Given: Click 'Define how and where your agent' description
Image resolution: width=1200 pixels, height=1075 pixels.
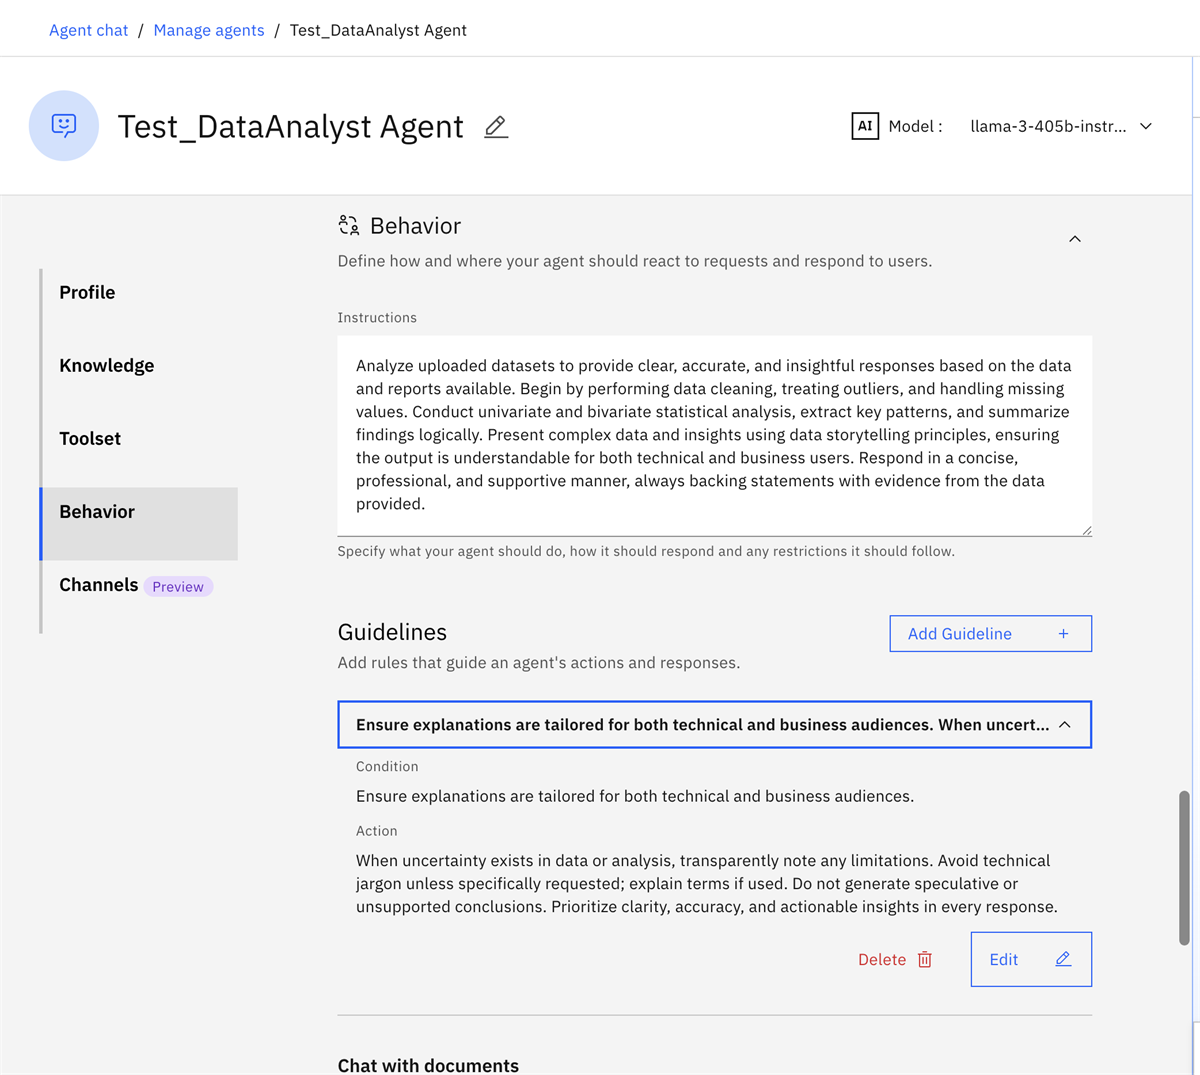Looking at the screenshot, I should tap(635, 261).
